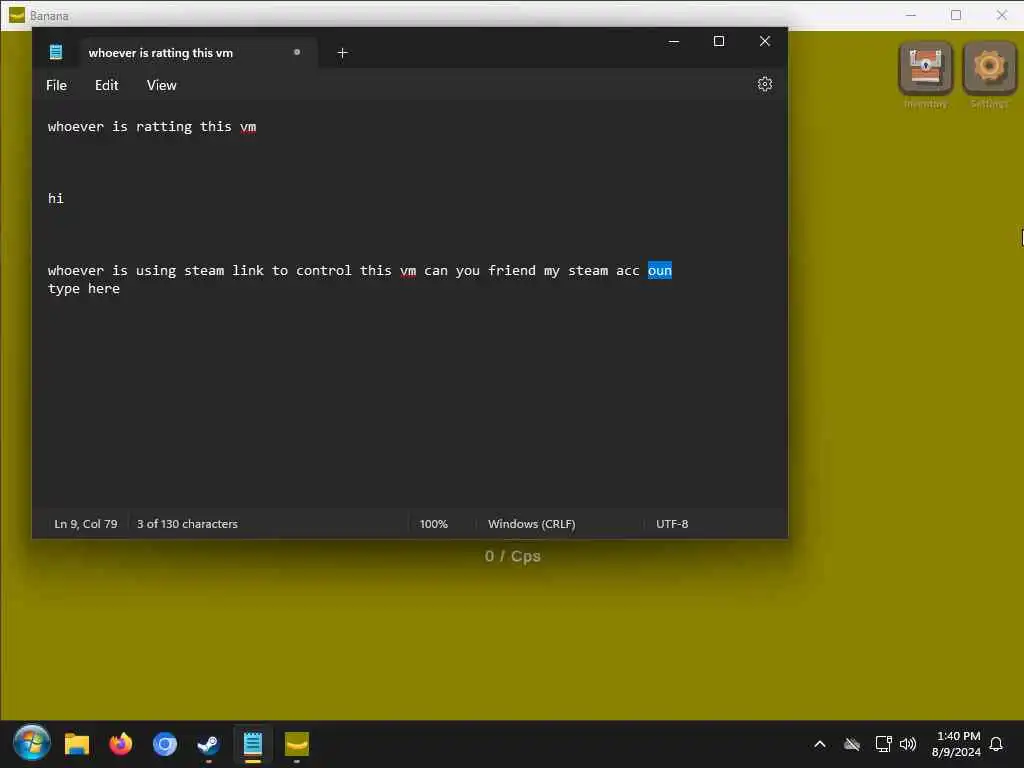Launch Firefox from the taskbar
Viewport: 1024px width, 768px height.
coord(121,744)
